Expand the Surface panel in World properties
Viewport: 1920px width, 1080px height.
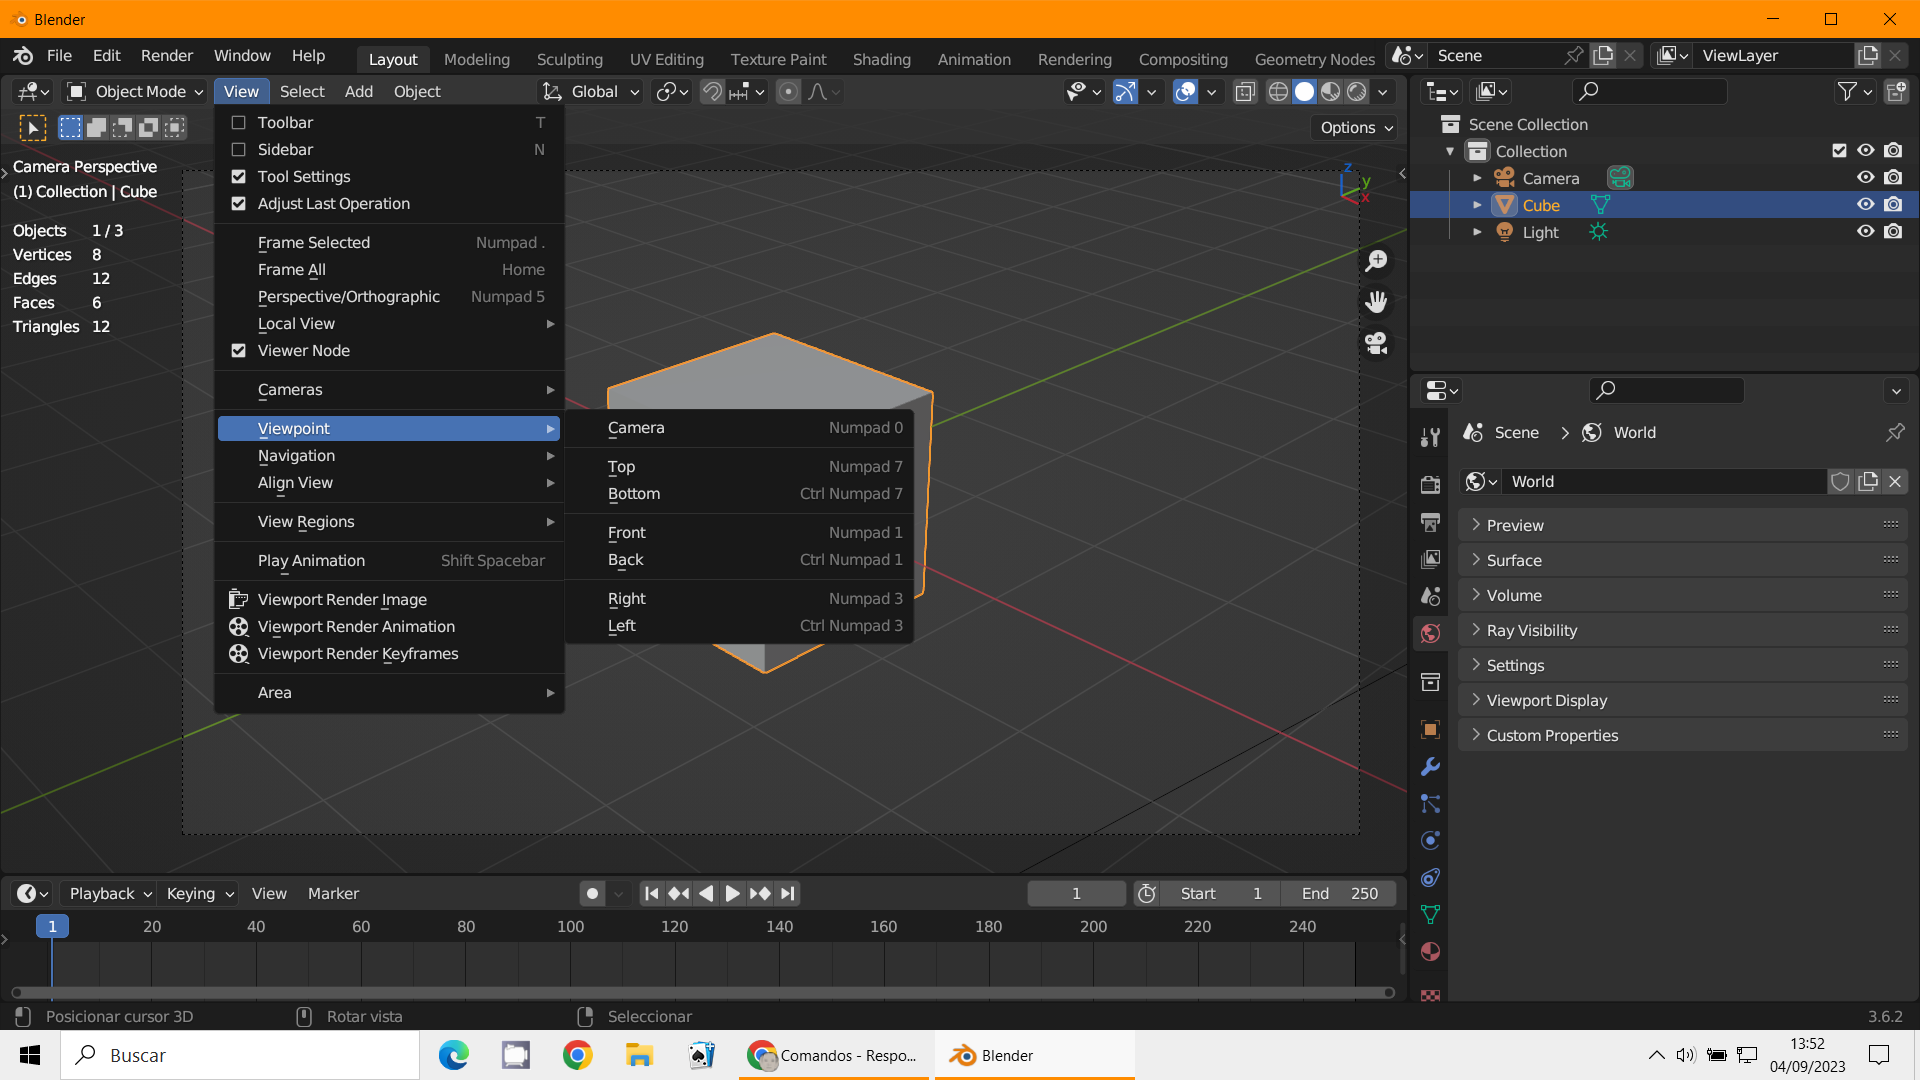1514,561
